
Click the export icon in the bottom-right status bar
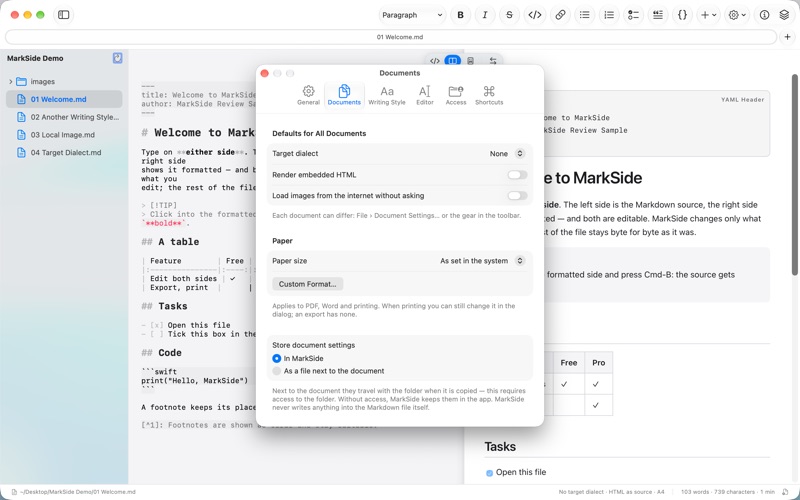(x=785, y=492)
